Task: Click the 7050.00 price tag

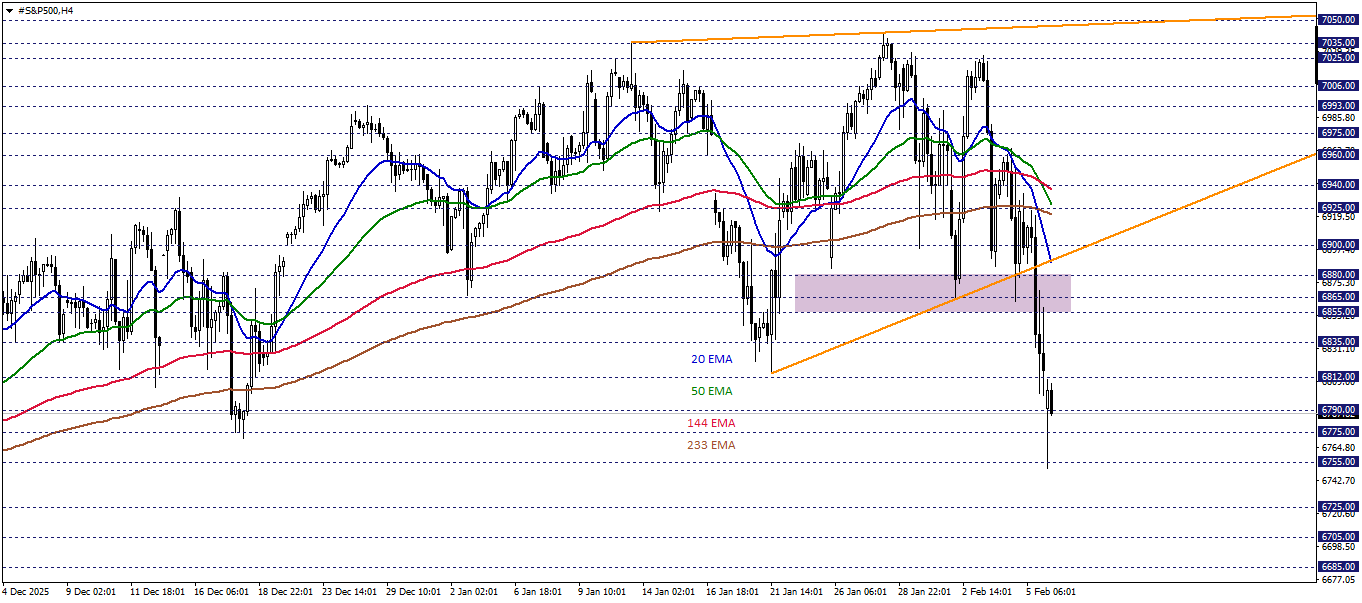Action: click(1340, 17)
